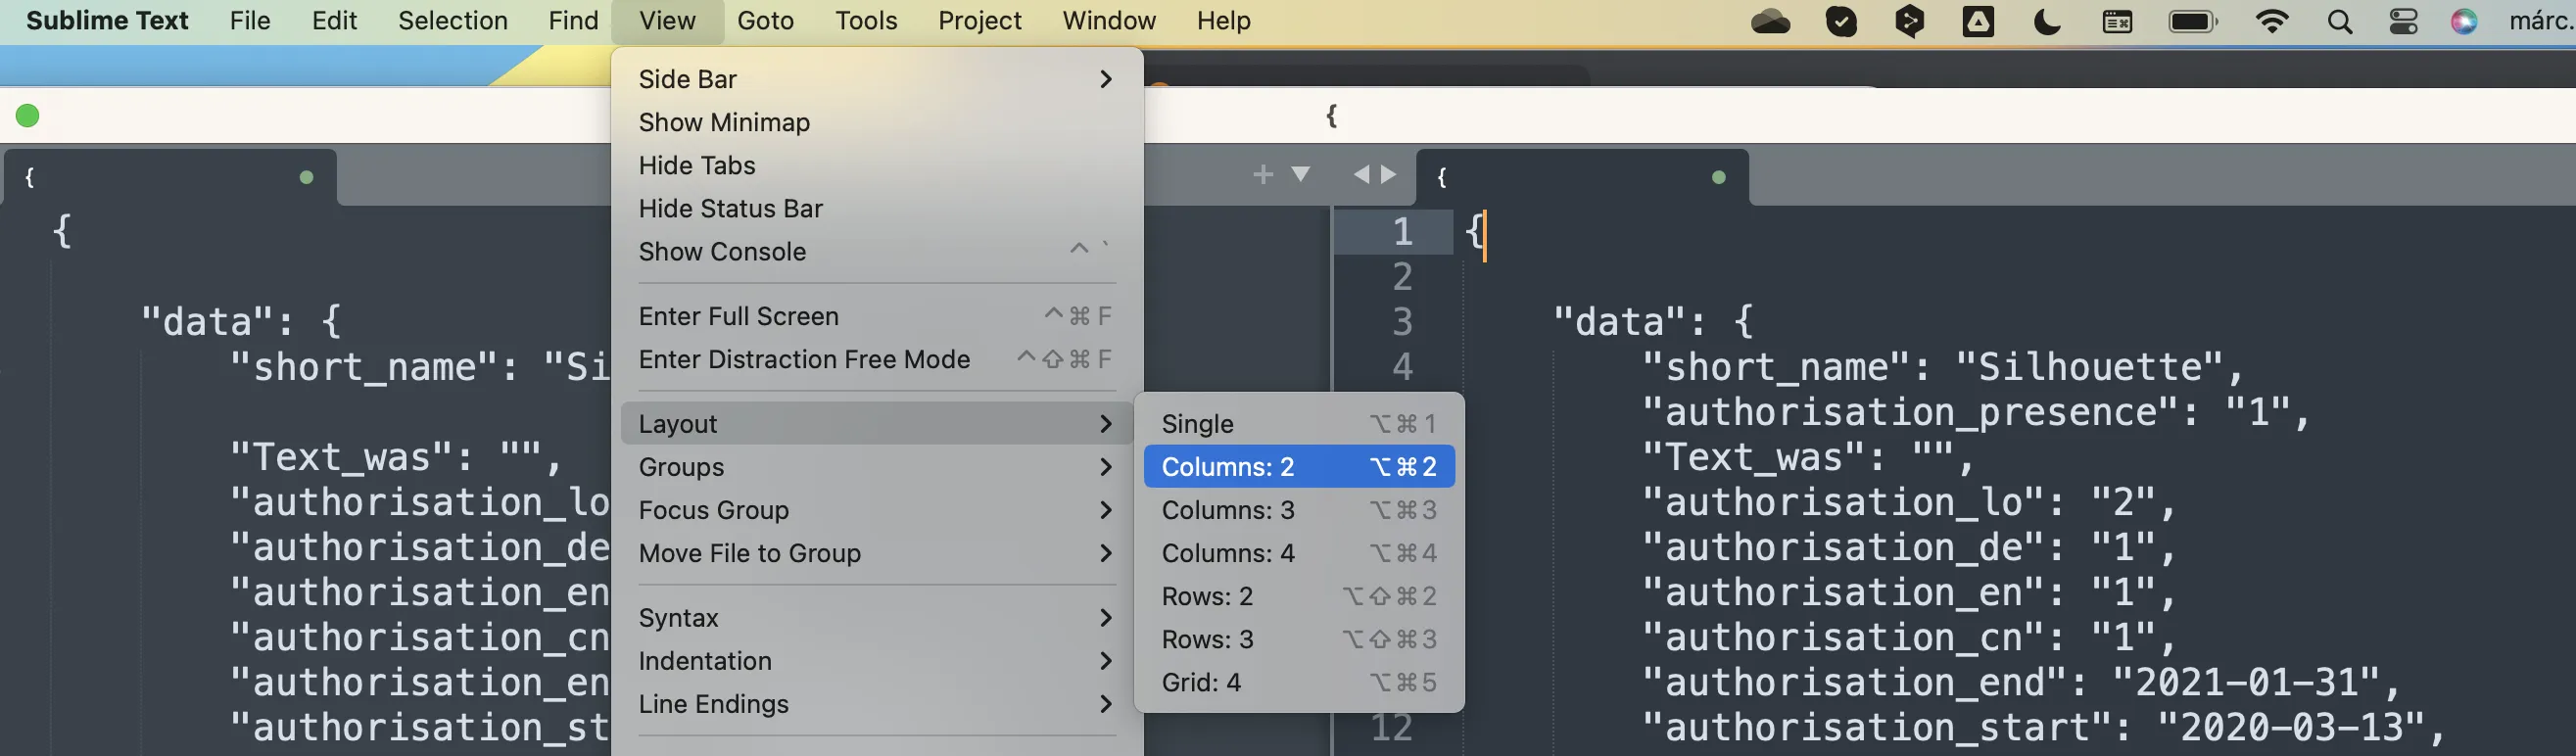Click line number 3 in right gutter

tap(1402, 322)
